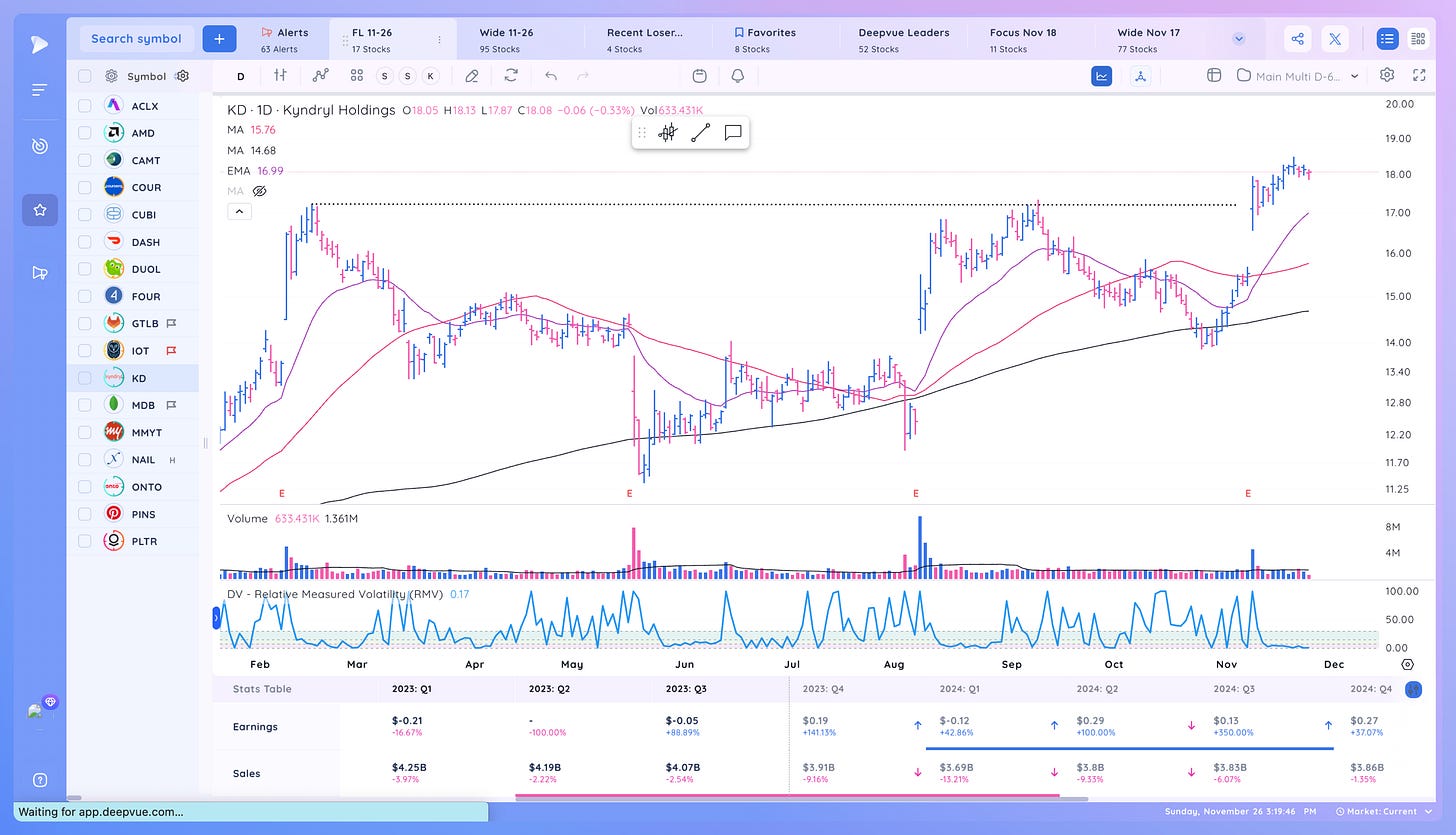
Task: Check the ACLX row checkbox
Action: [x=84, y=105]
